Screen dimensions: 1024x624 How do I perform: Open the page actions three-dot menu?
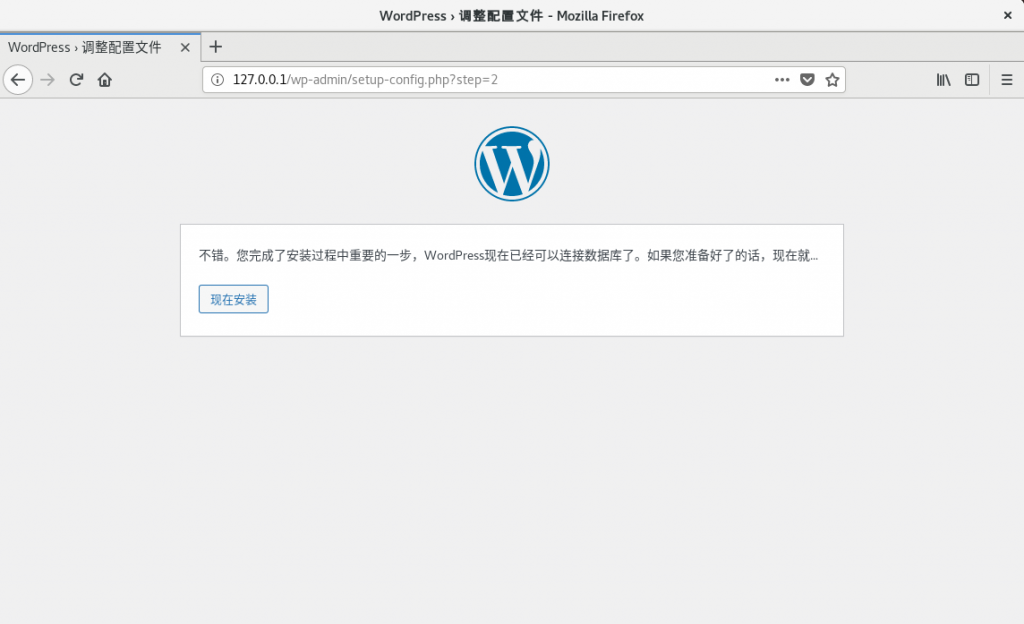coord(782,80)
